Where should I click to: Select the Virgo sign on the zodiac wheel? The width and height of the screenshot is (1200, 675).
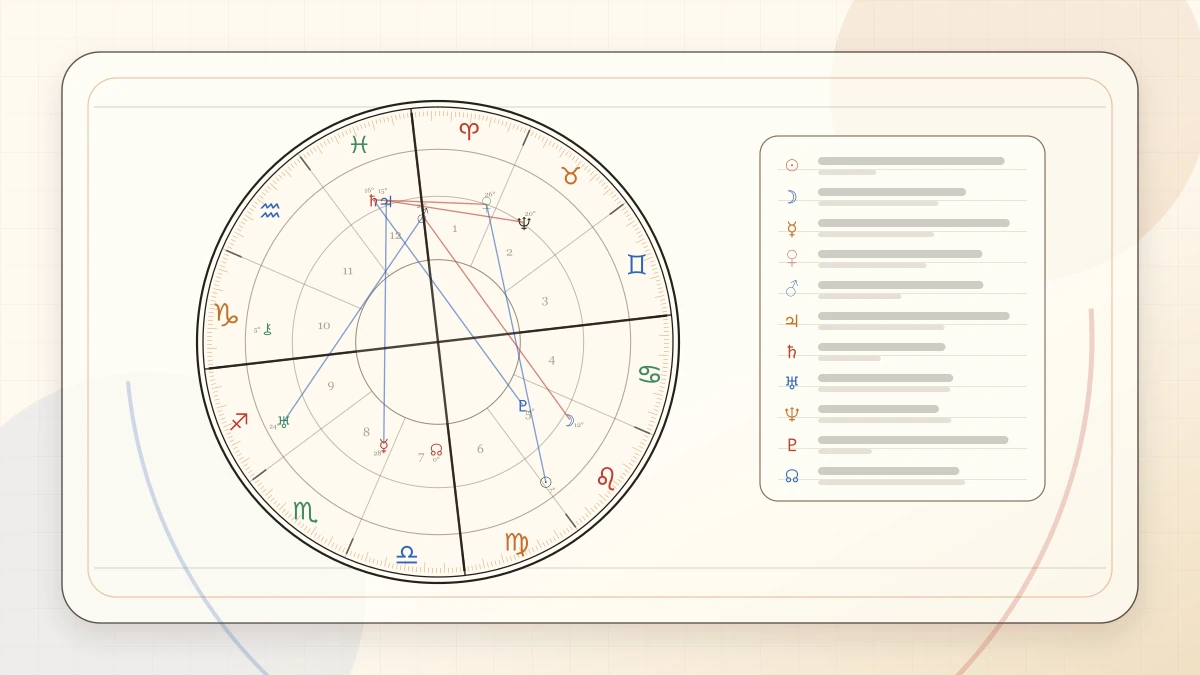coord(516,543)
